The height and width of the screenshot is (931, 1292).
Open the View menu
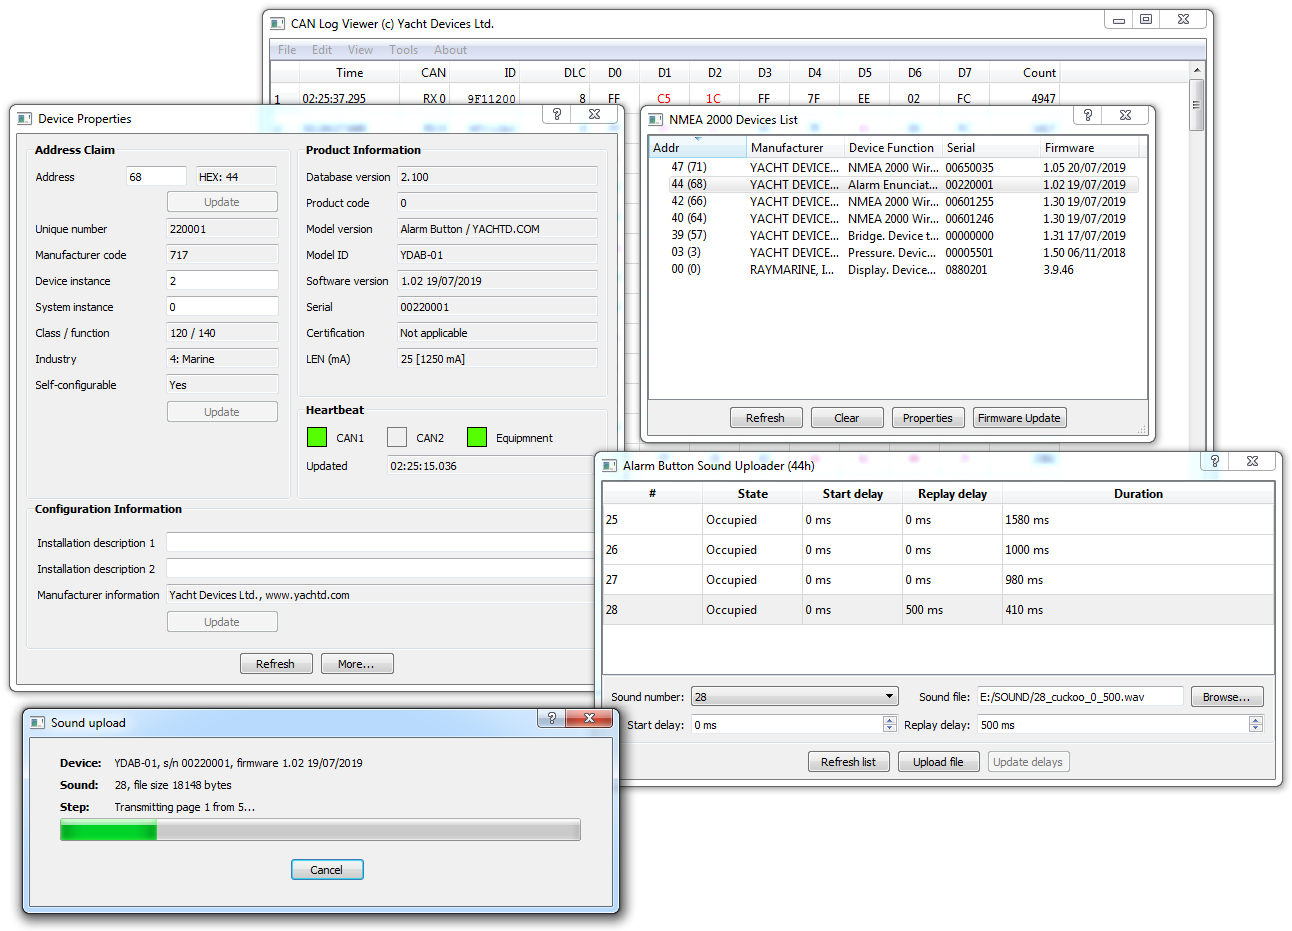pos(360,50)
